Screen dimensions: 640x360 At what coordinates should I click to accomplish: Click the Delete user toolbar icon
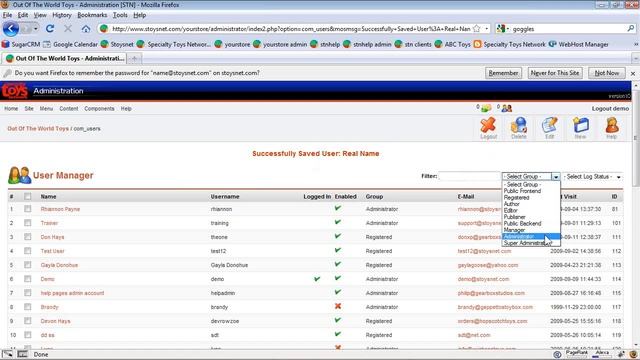[x=519, y=128]
